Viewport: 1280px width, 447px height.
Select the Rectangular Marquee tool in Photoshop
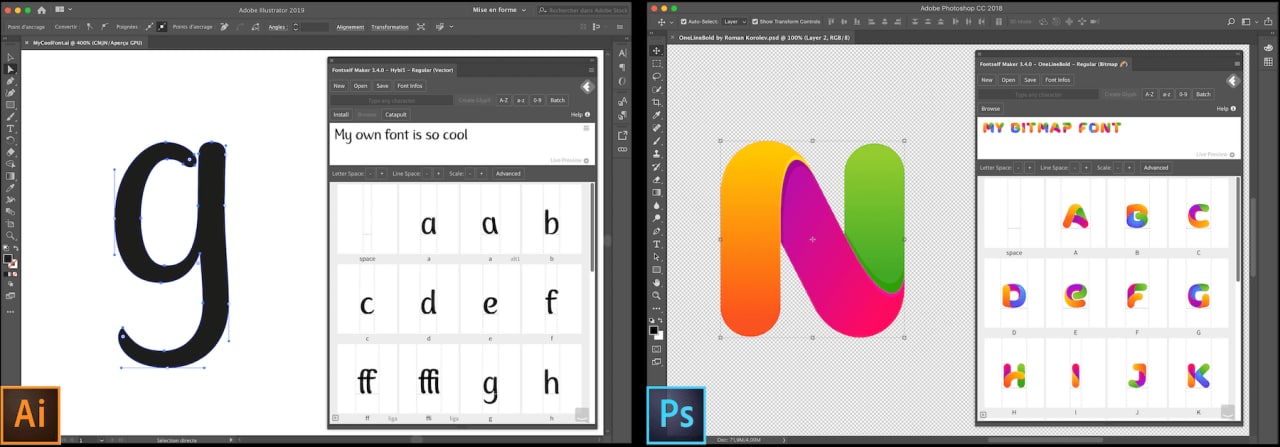coord(657,63)
